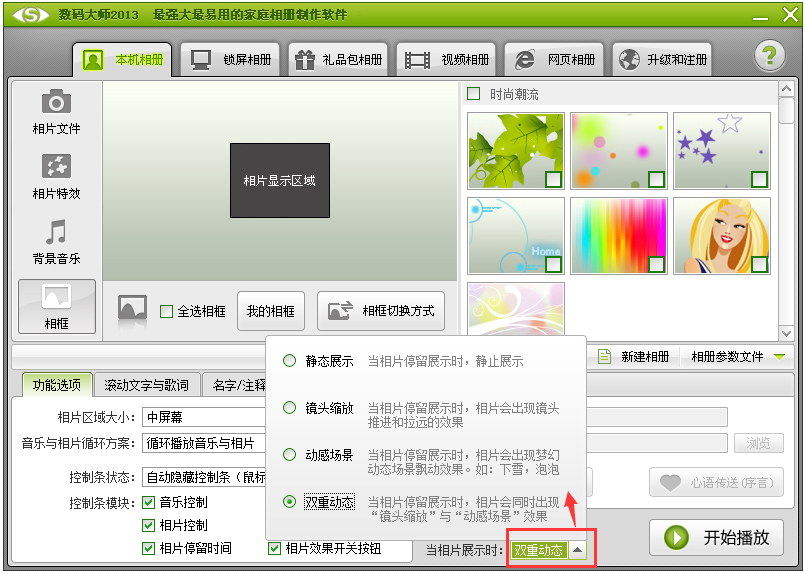Open the 相片特效 effects panel
This screenshot has height=573, width=805.
click(56, 166)
